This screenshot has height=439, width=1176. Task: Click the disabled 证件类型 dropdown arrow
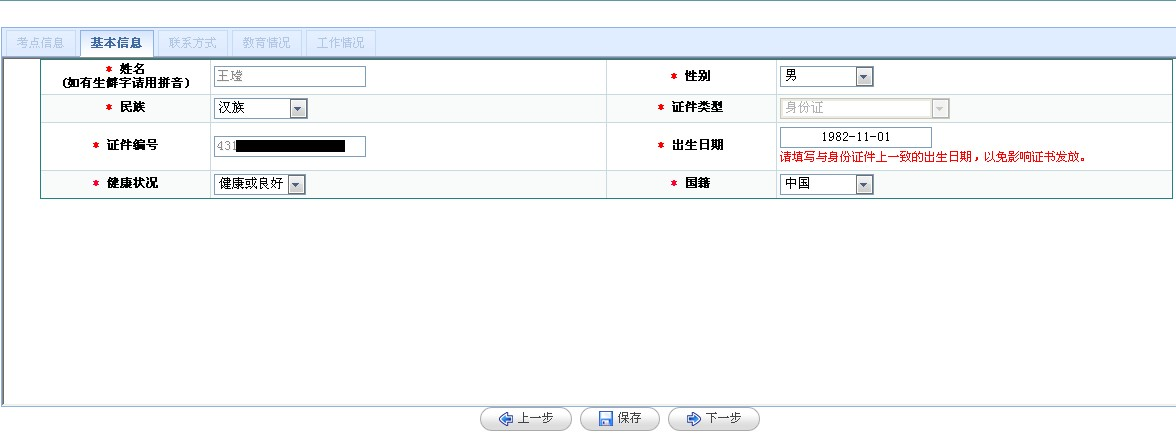(x=939, y=108)
